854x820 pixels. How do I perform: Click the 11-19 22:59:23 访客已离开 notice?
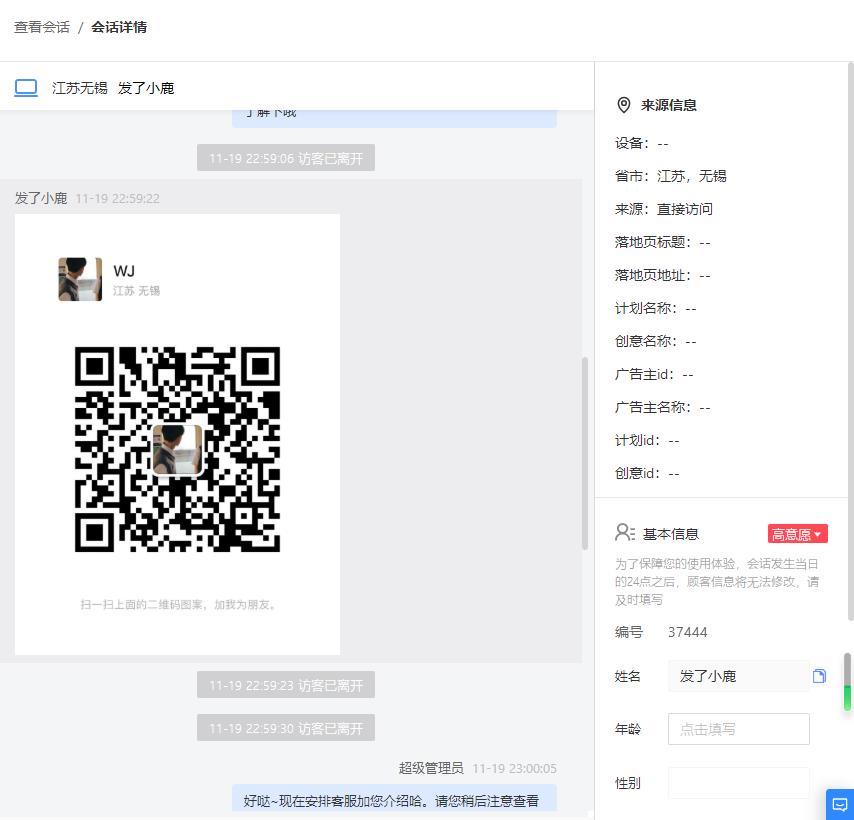coord(286,685)
